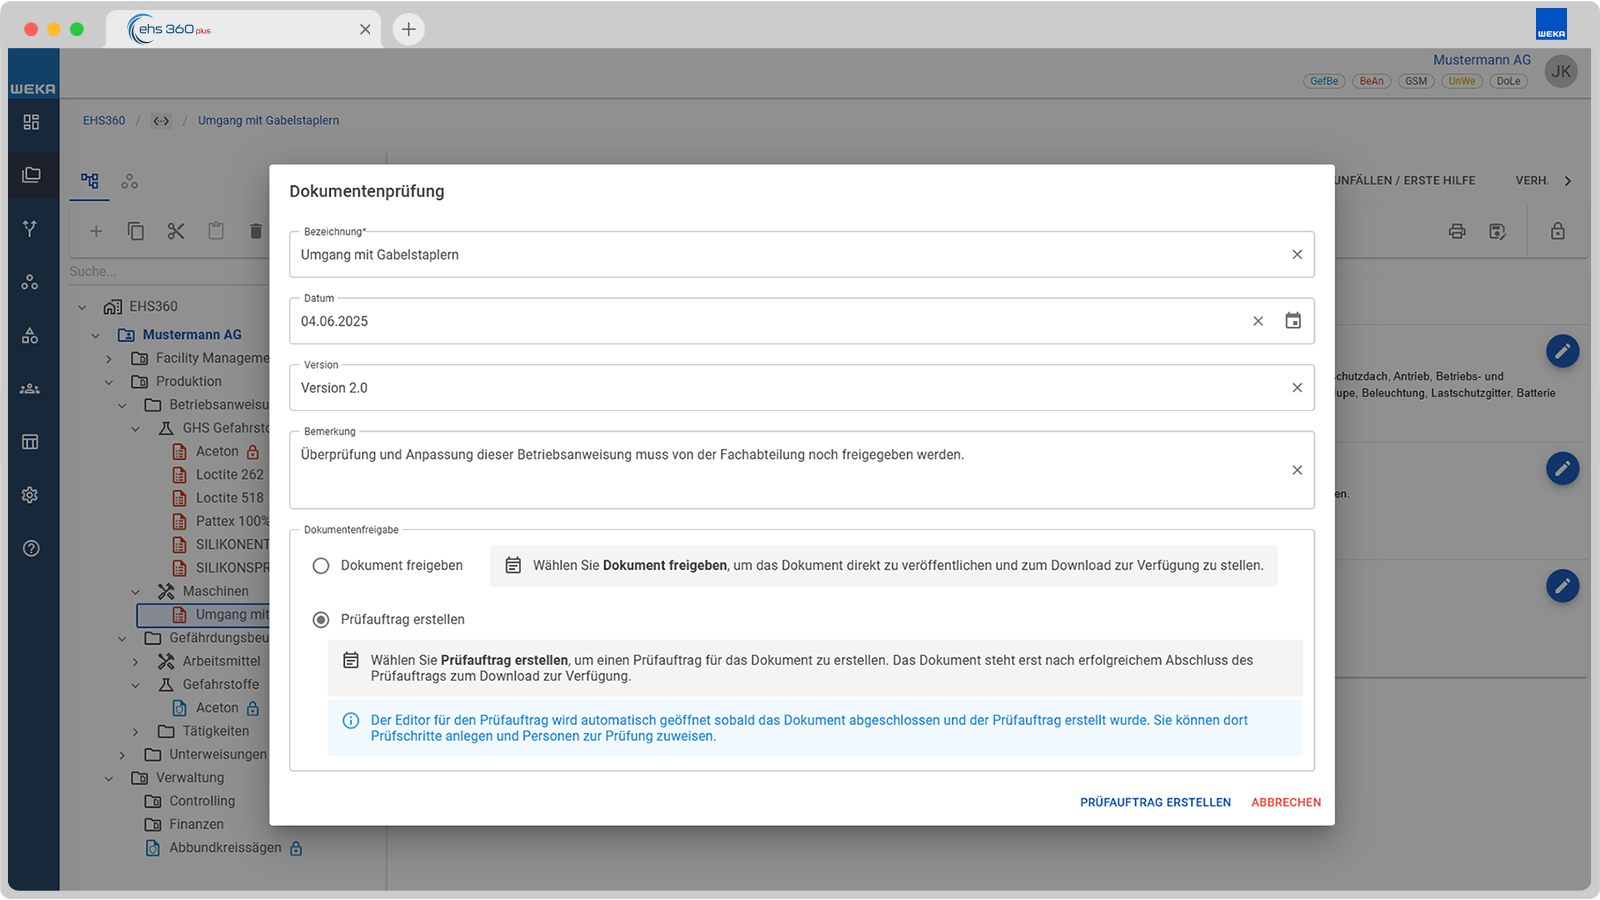Collapse the Mustermann AG tree node

[96, 335]
